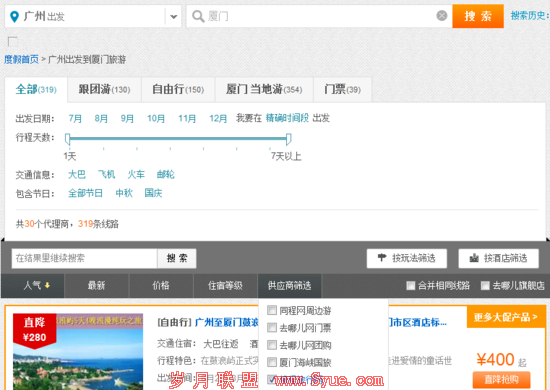Sort results by 价格
Image resolution: width=550 pixels, height=390 pixels.
[161, 285]
